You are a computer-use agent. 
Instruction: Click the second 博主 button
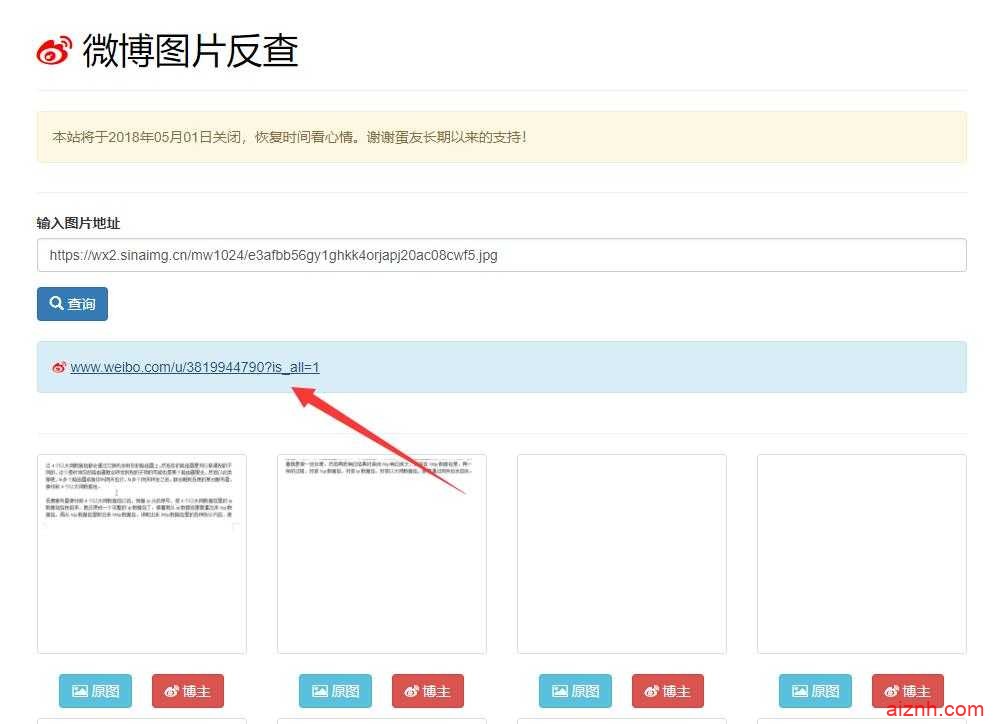[428, 691]
